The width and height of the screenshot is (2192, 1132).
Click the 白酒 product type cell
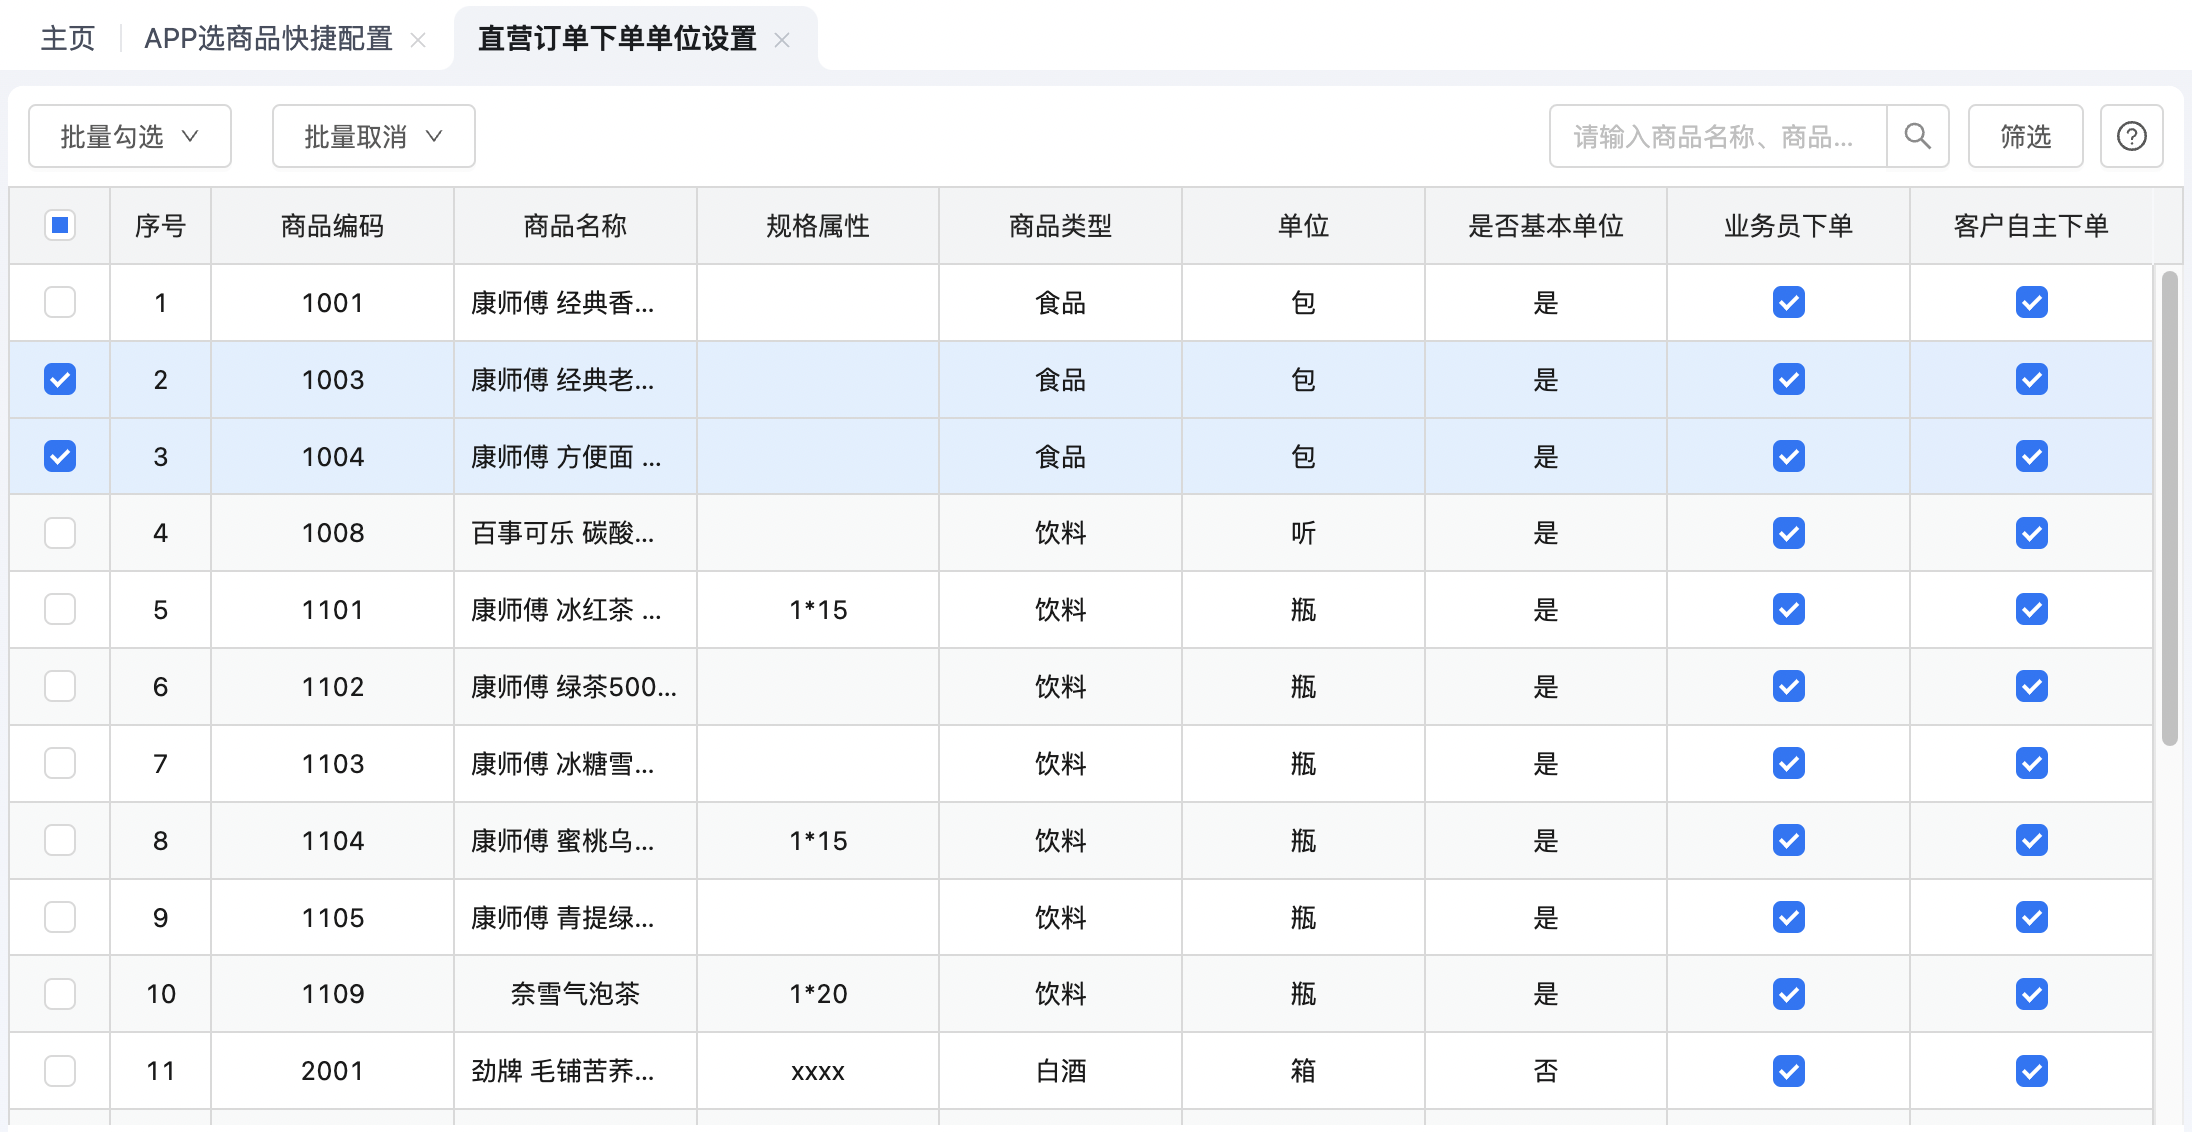[x=1061, y=1071]
